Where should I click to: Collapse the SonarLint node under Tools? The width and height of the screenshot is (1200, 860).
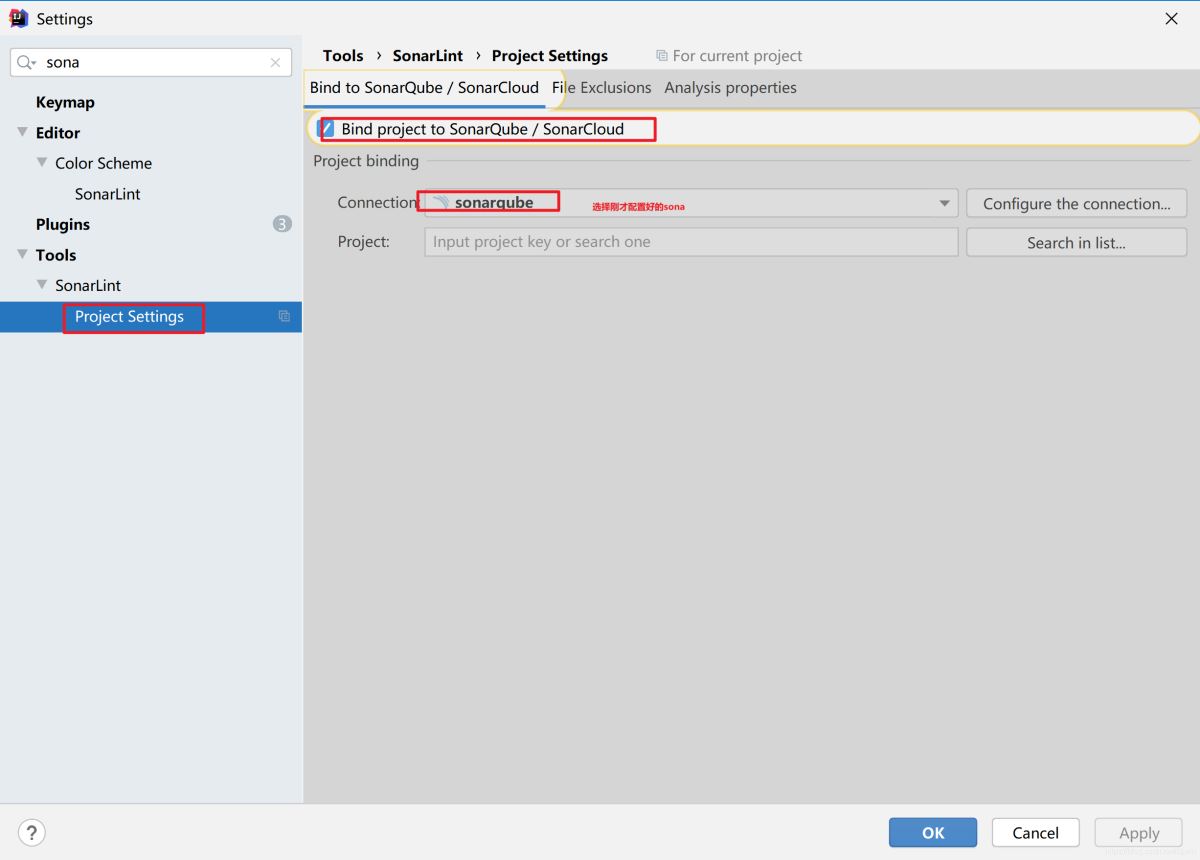[x=42, y=284]
